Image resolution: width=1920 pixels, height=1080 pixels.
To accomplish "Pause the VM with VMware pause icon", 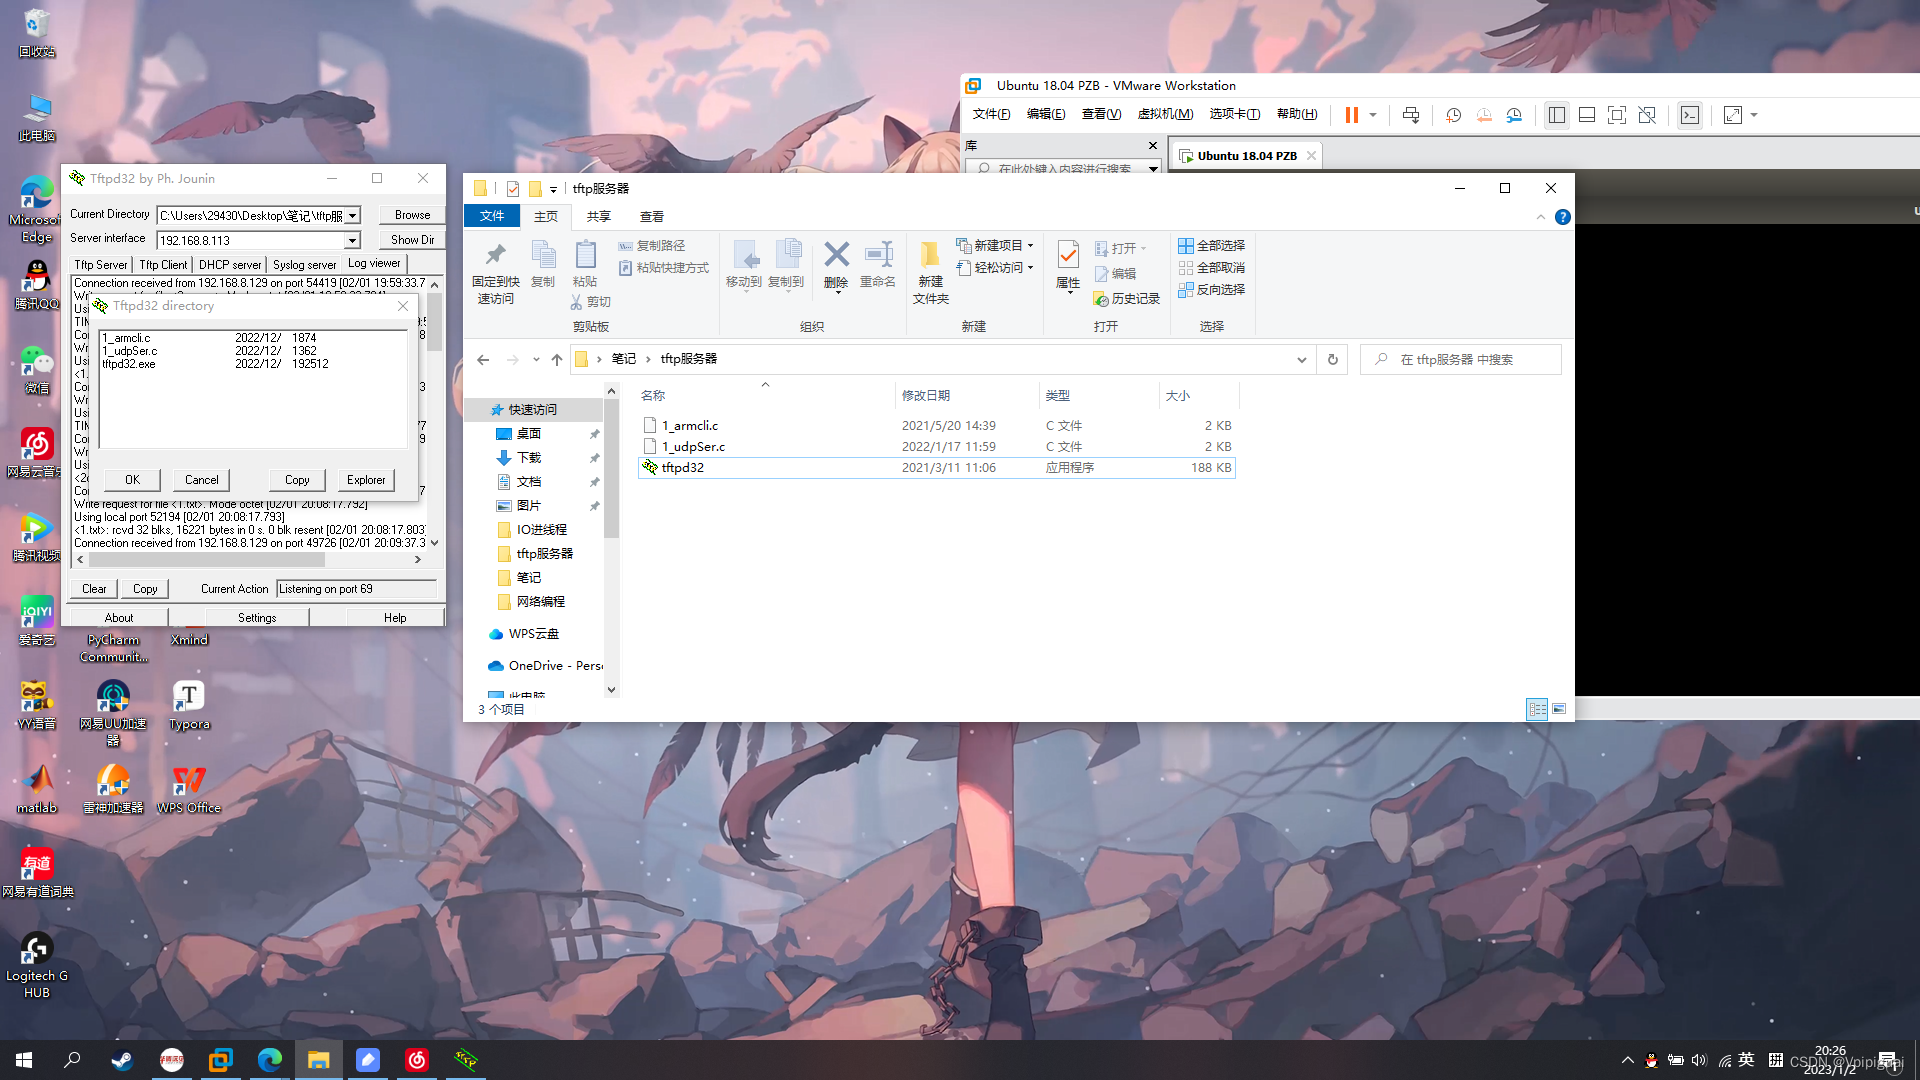I will (x=1351, y=115).
